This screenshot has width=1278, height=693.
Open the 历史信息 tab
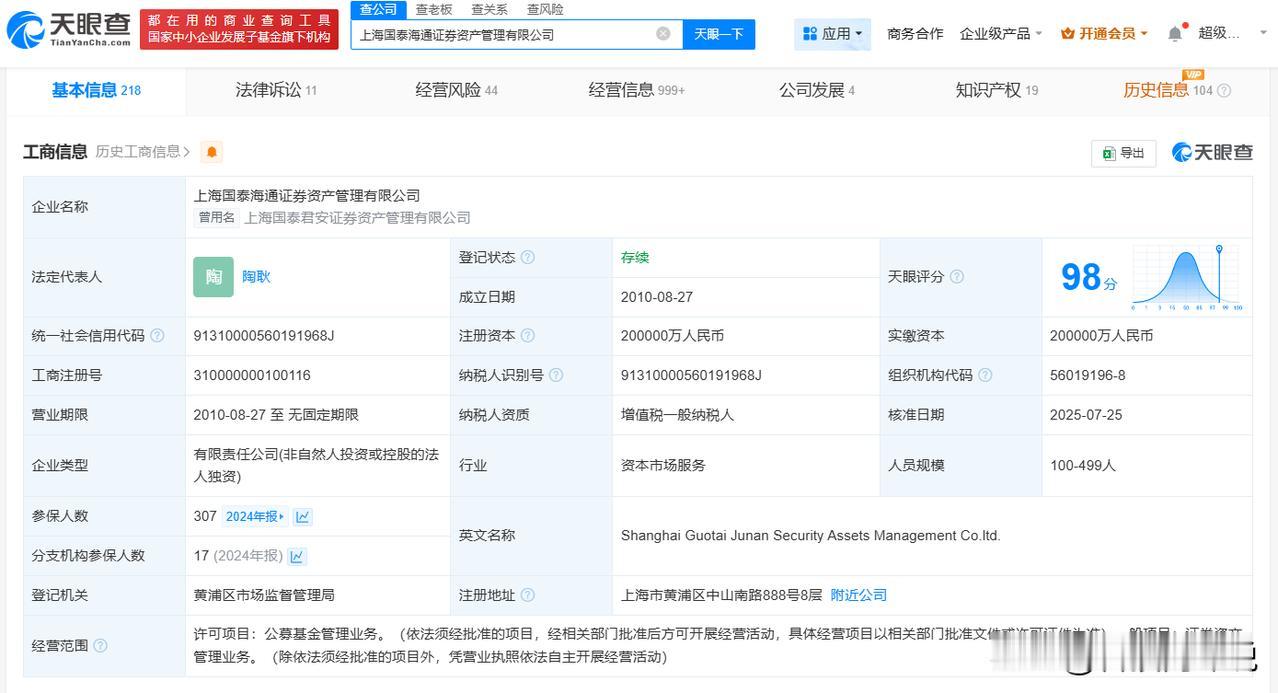[1167, 90]
